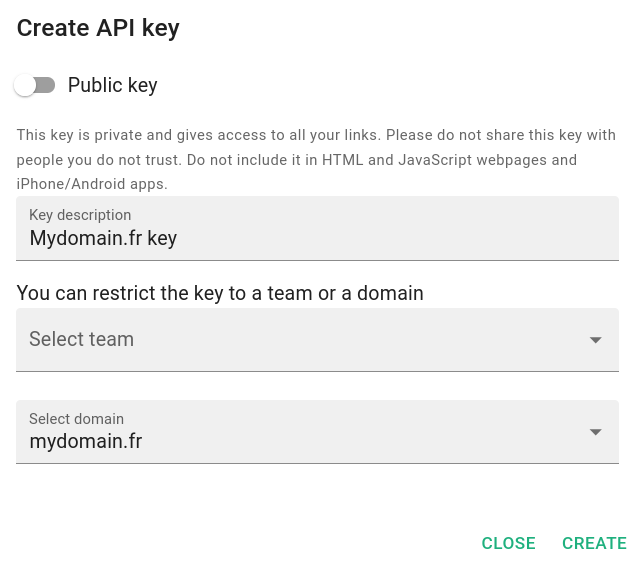
Task: Open the Select team dropdown arrow
Action: point(596,340)
